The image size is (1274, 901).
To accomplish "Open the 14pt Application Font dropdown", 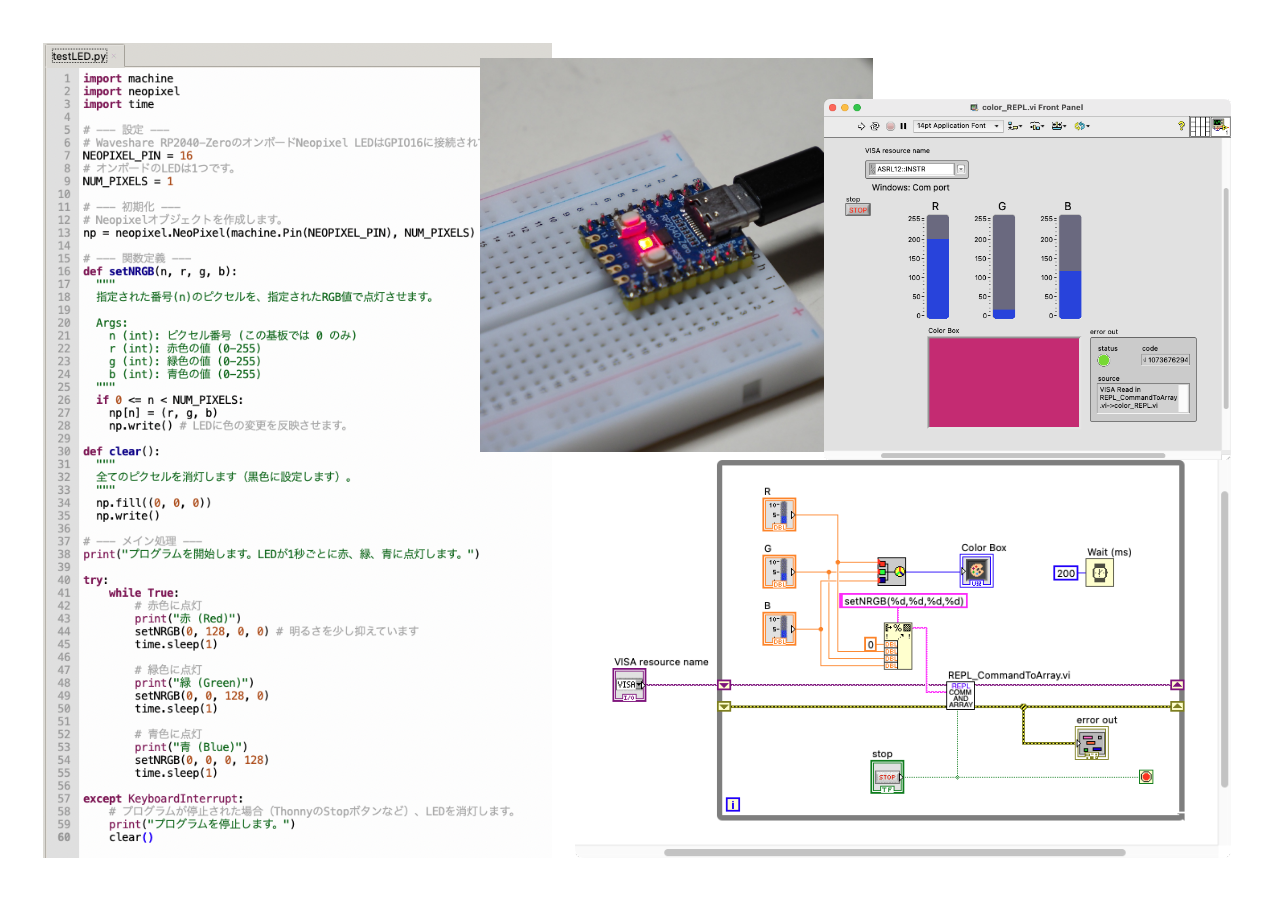I will pyautogui.click(x=957, y=126).
